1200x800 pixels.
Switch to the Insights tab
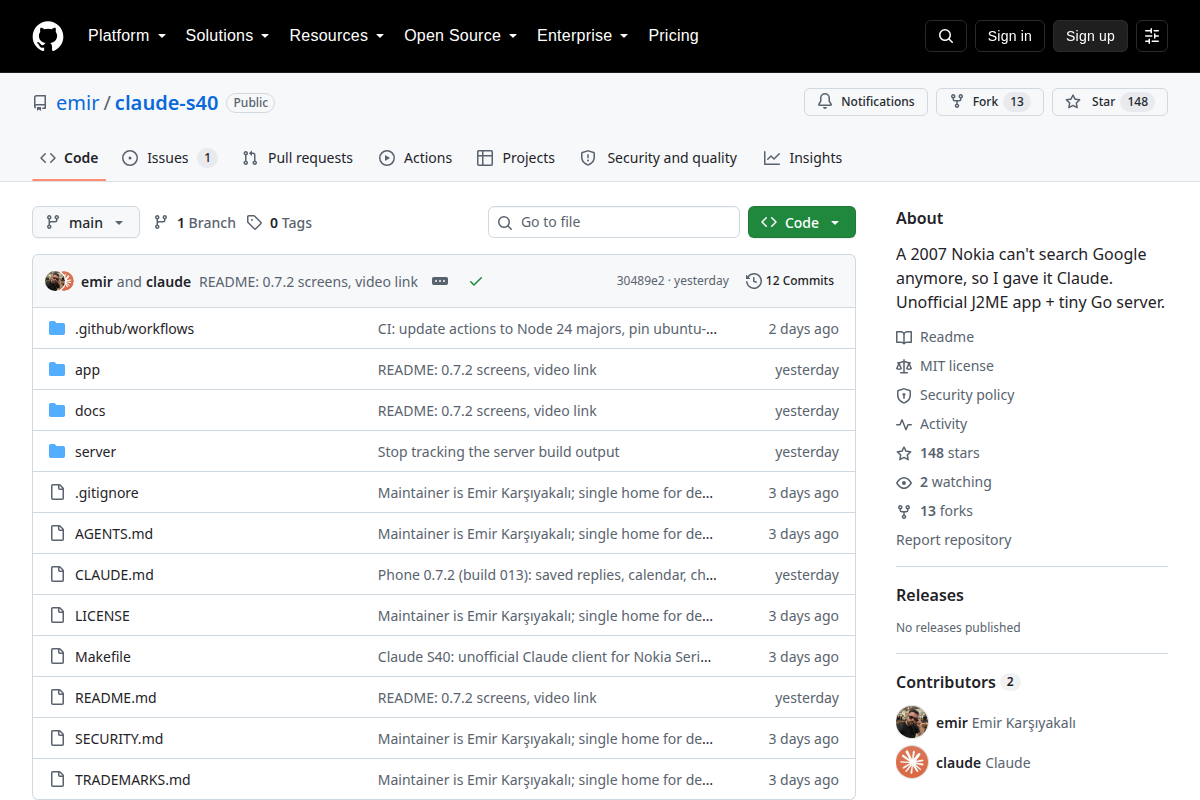point(803,158)
